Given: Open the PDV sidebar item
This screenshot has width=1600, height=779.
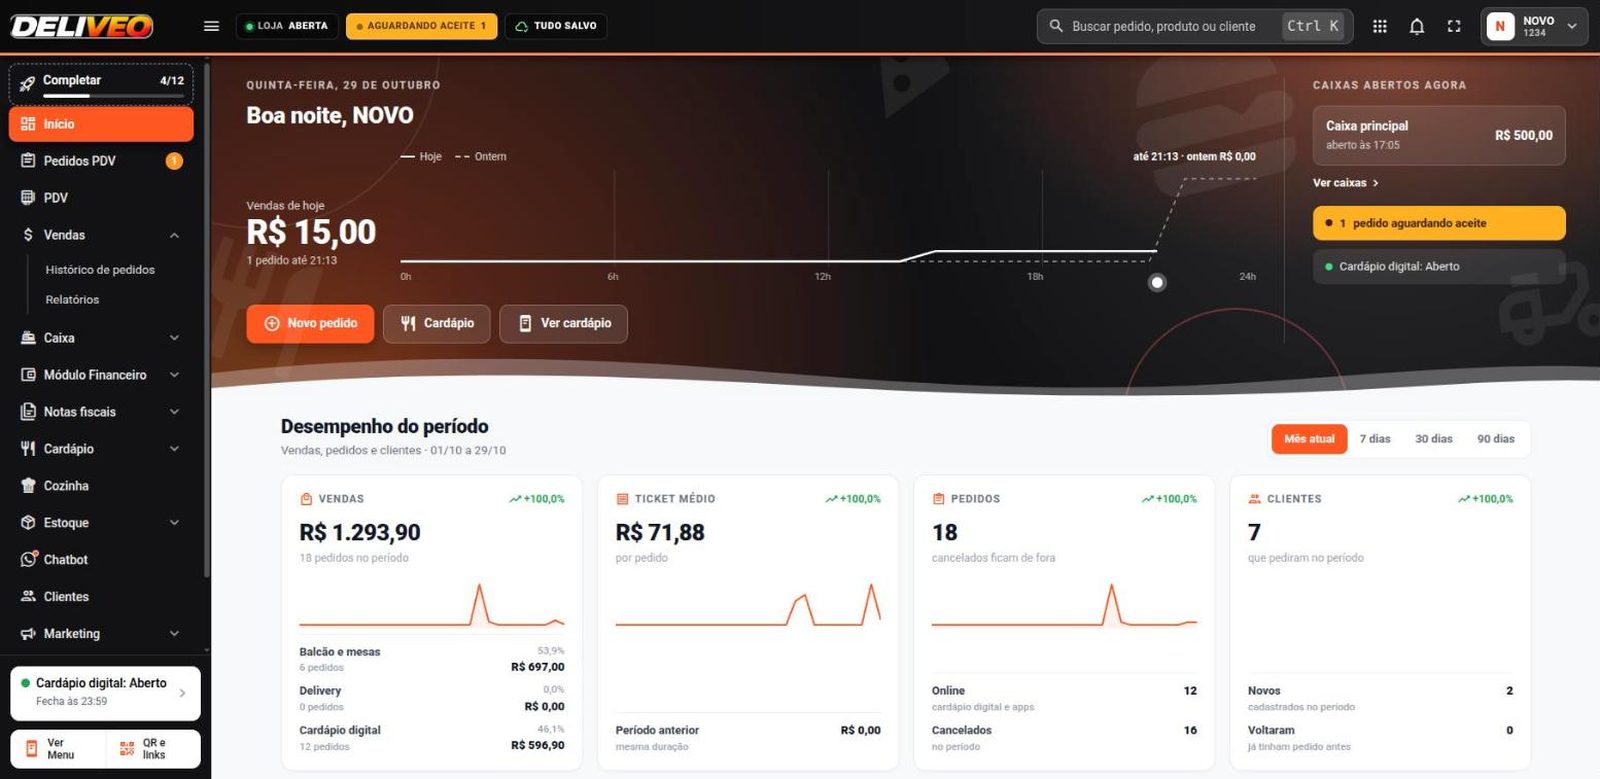Looking at the screenshot, I should pos(101,197).
